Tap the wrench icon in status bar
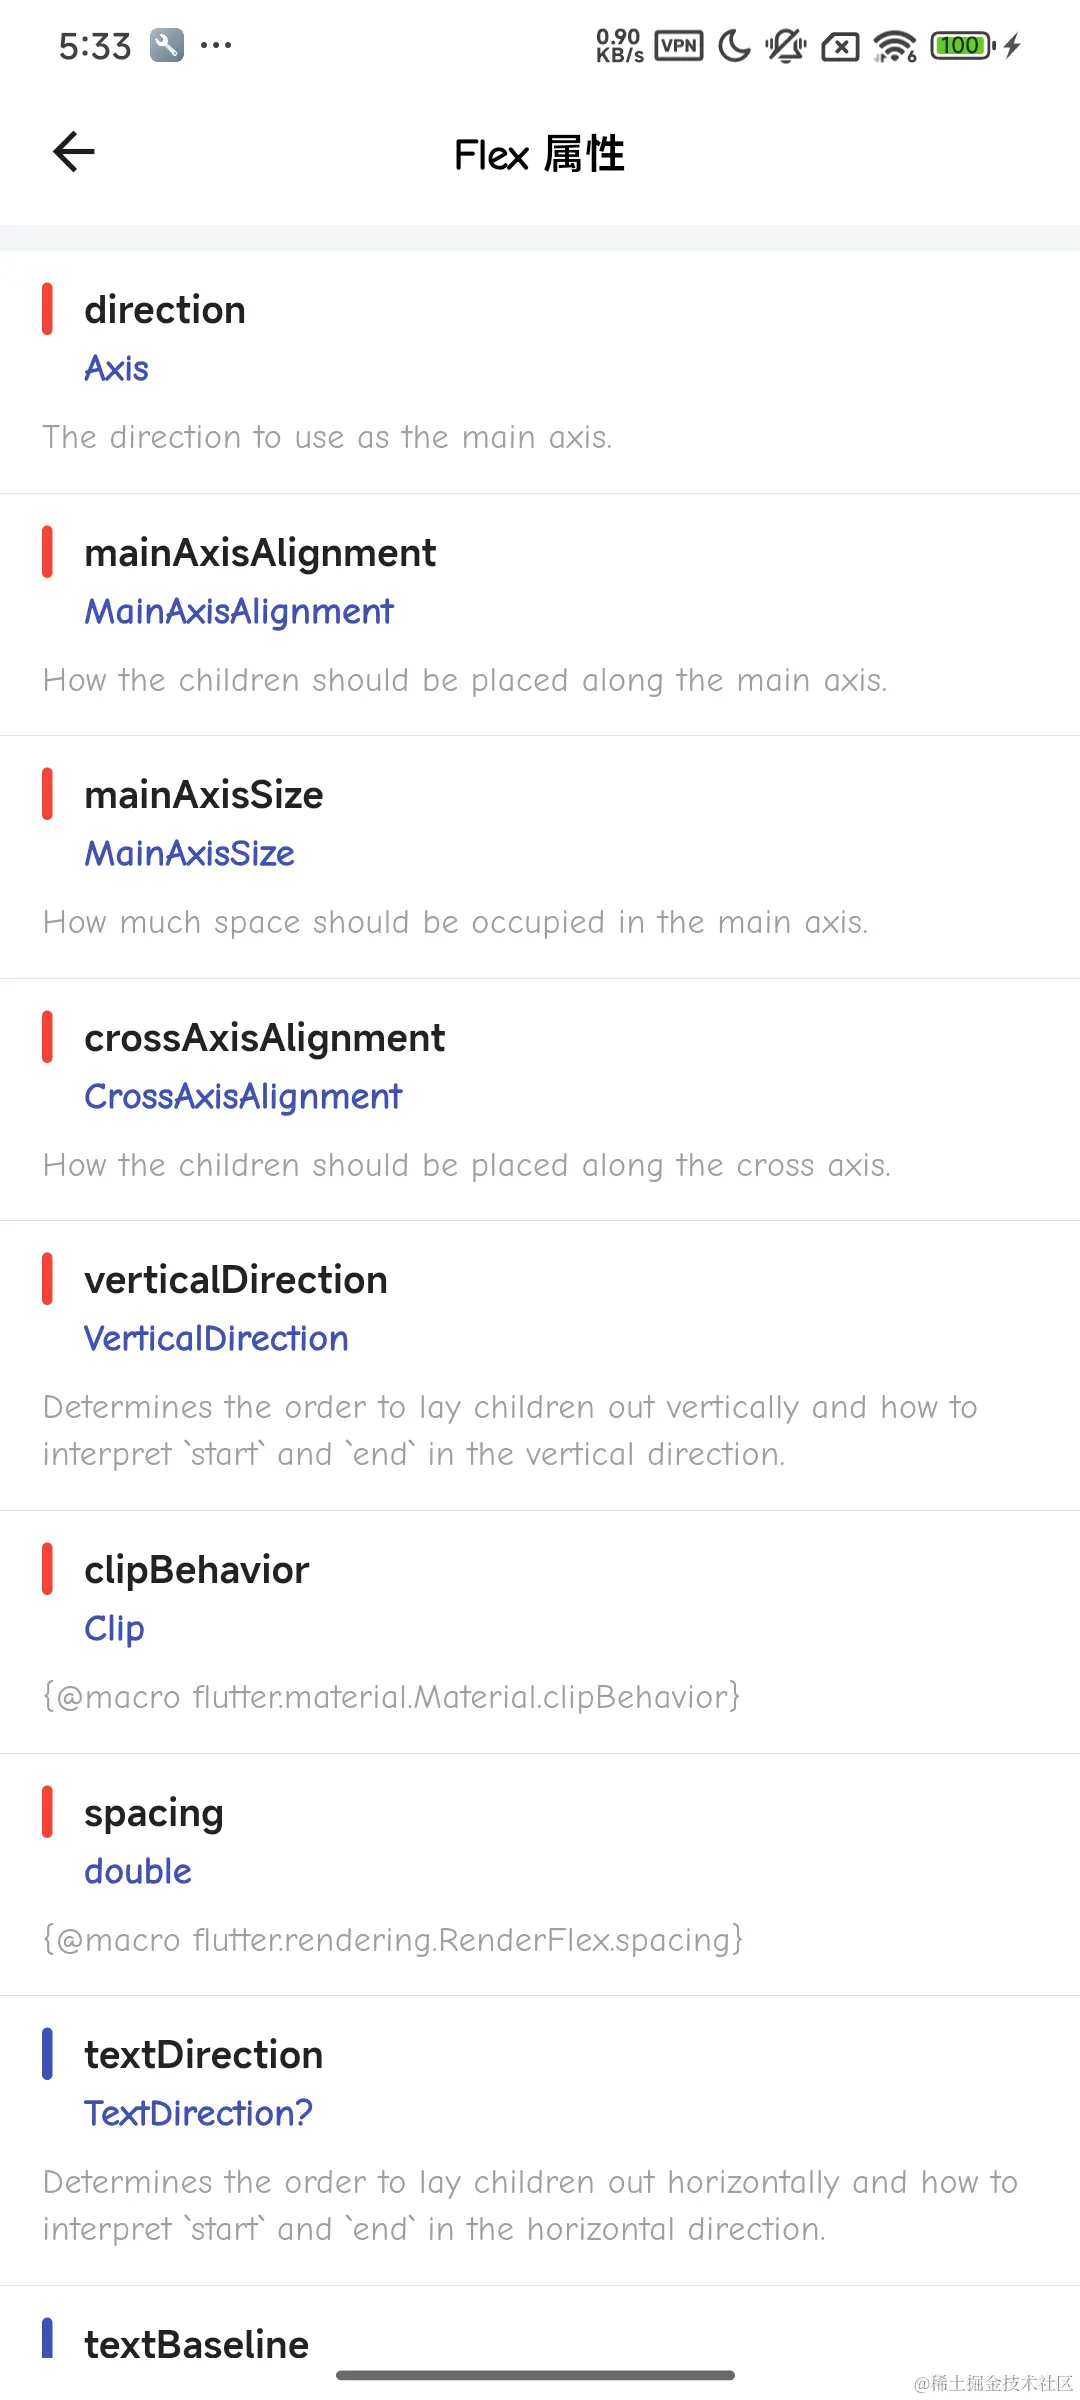The image size is (1080, 2400). (x=167, y=46)
